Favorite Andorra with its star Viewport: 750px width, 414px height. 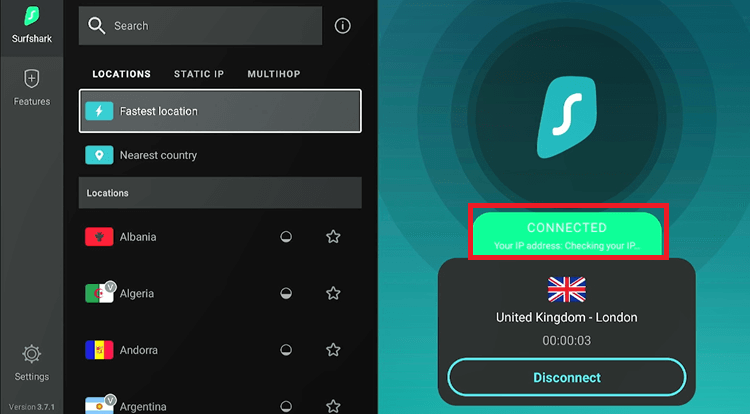click(x=333, y=350)
